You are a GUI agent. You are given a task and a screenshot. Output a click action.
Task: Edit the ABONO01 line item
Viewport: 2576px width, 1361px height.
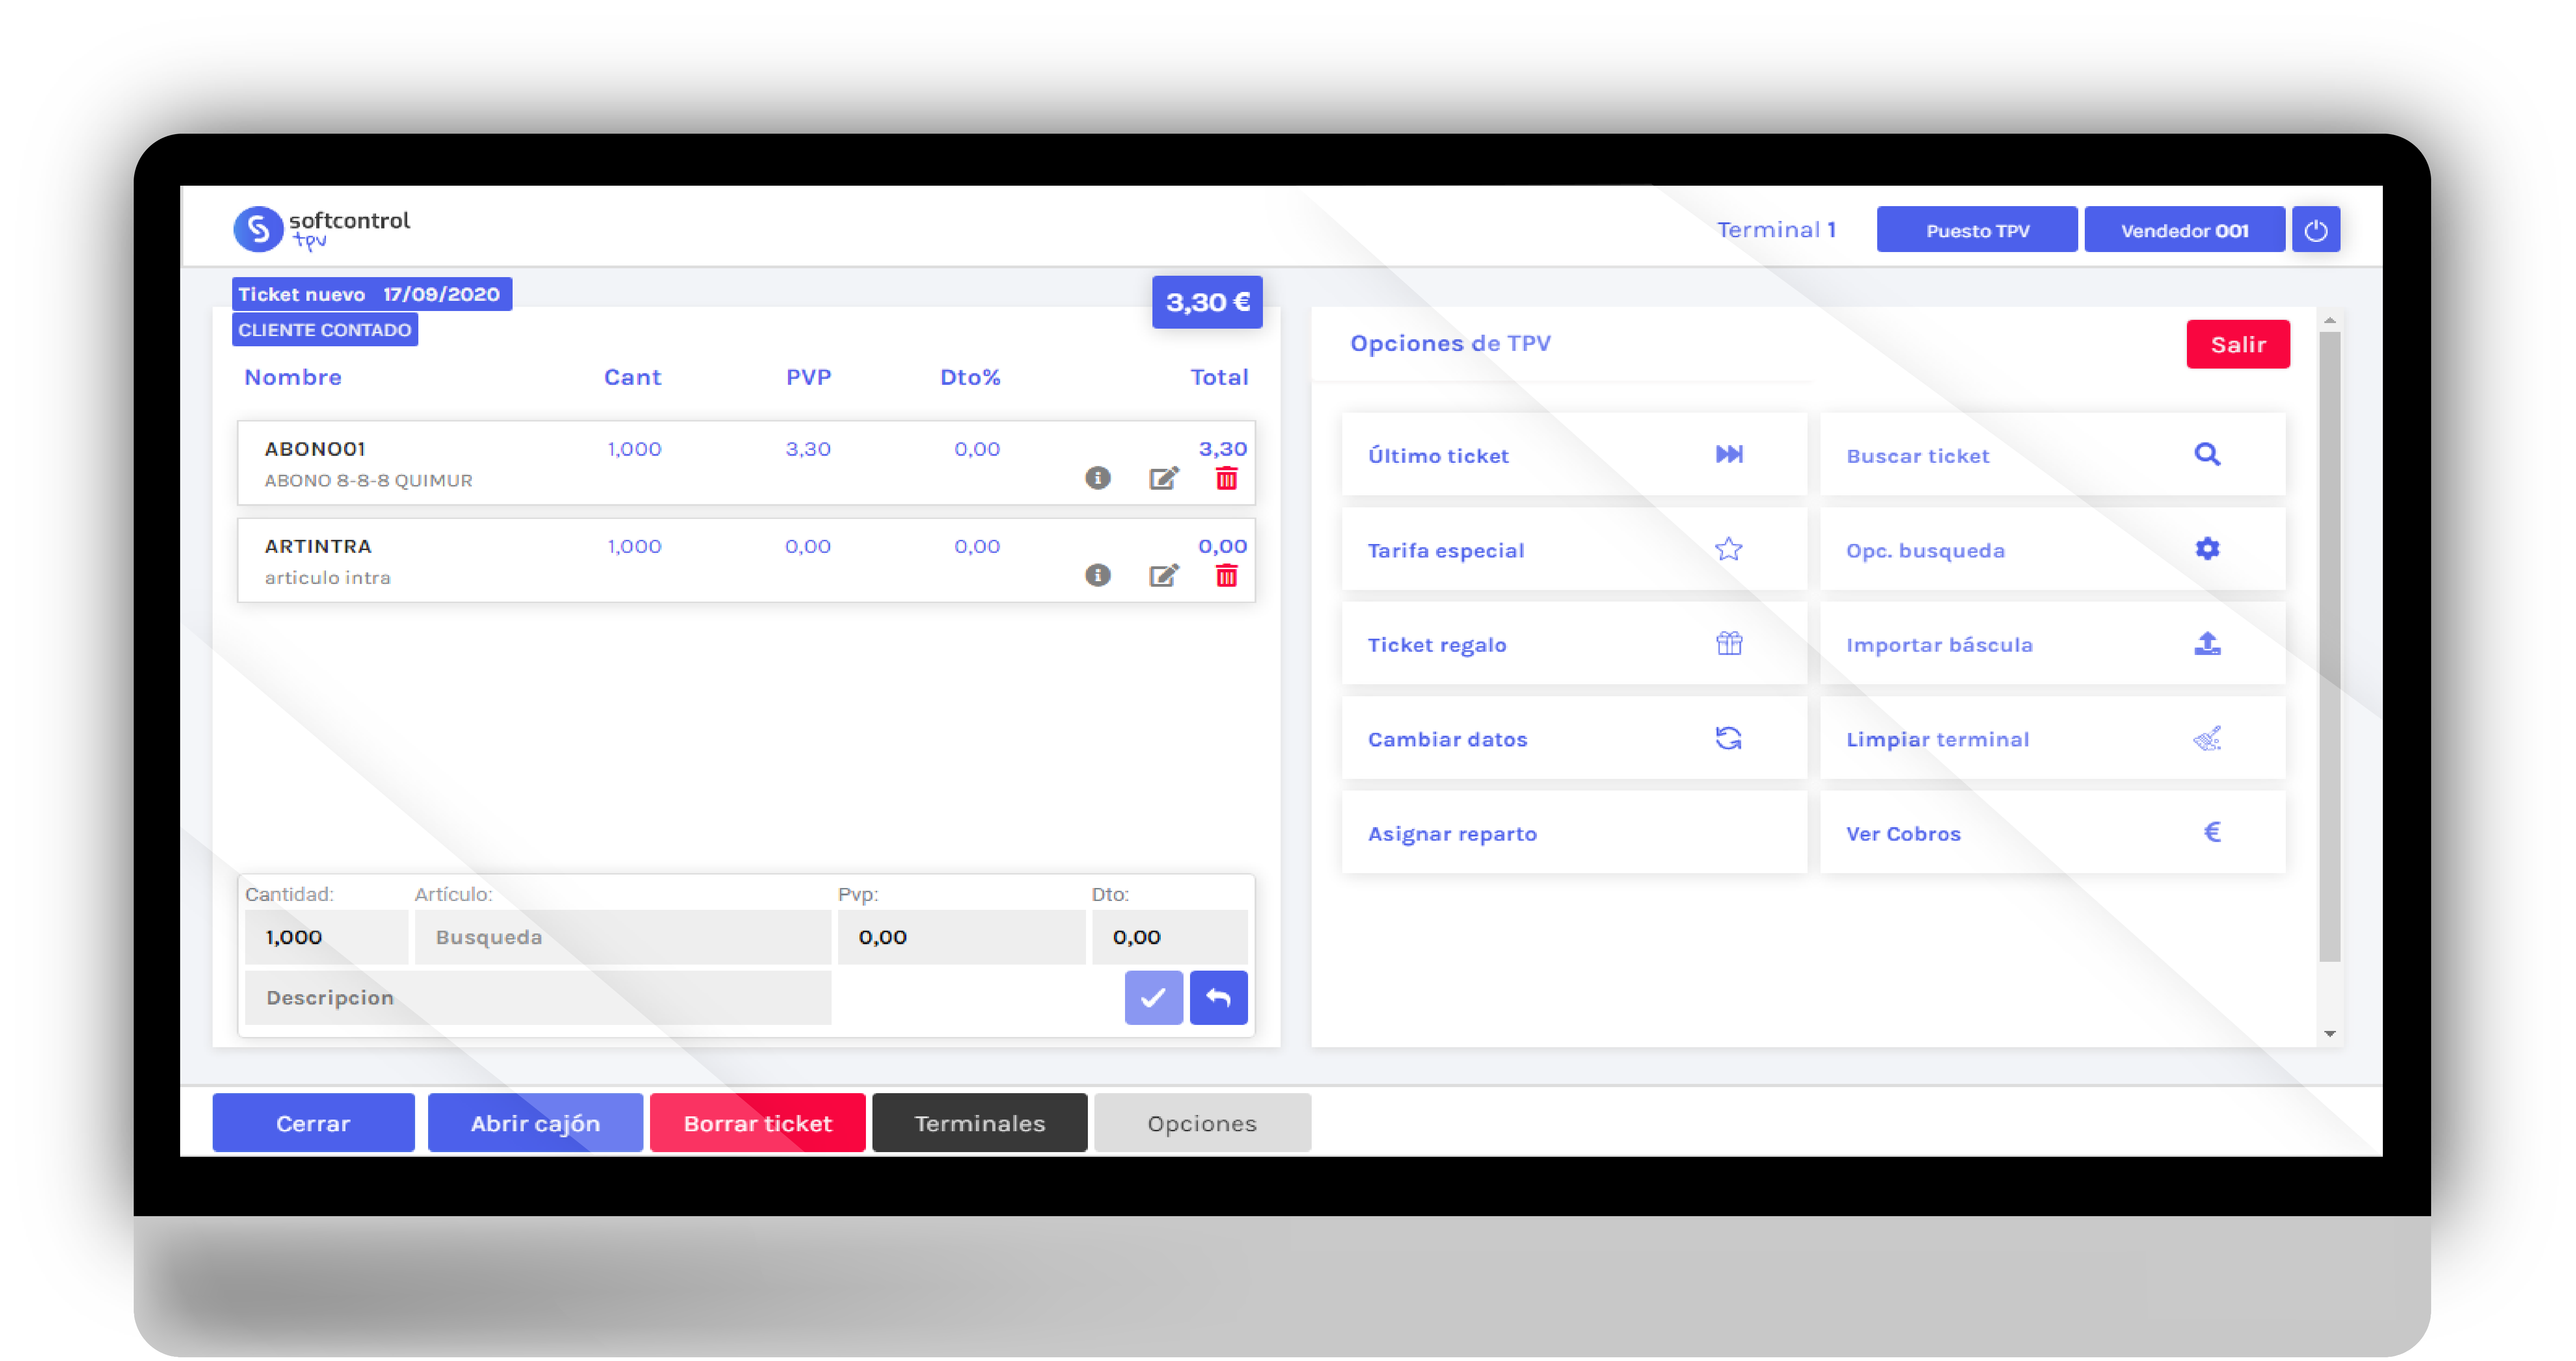pyautogui.click(x=1163, y=478)
